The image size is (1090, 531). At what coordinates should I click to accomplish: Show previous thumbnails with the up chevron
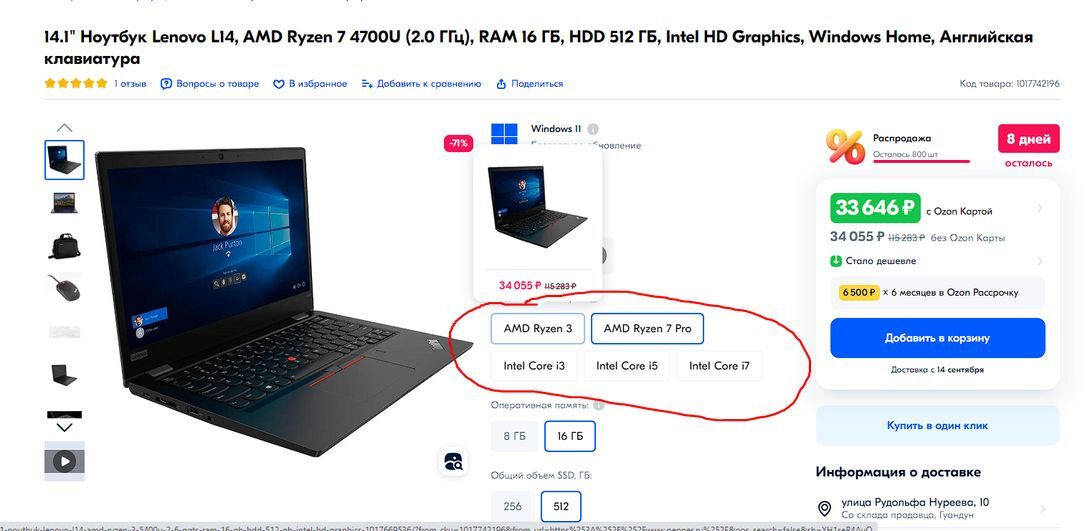[x=64, y=128]
